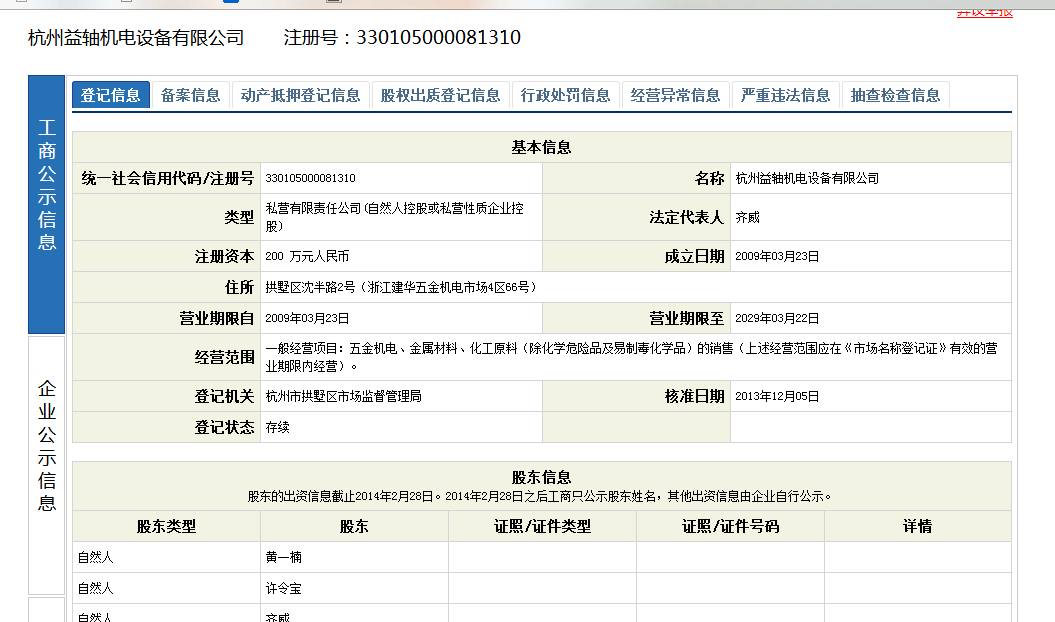
Task: Click the 登记机关 value 杭州市拱墅区市场监督管理局
Action: [343, 396]
